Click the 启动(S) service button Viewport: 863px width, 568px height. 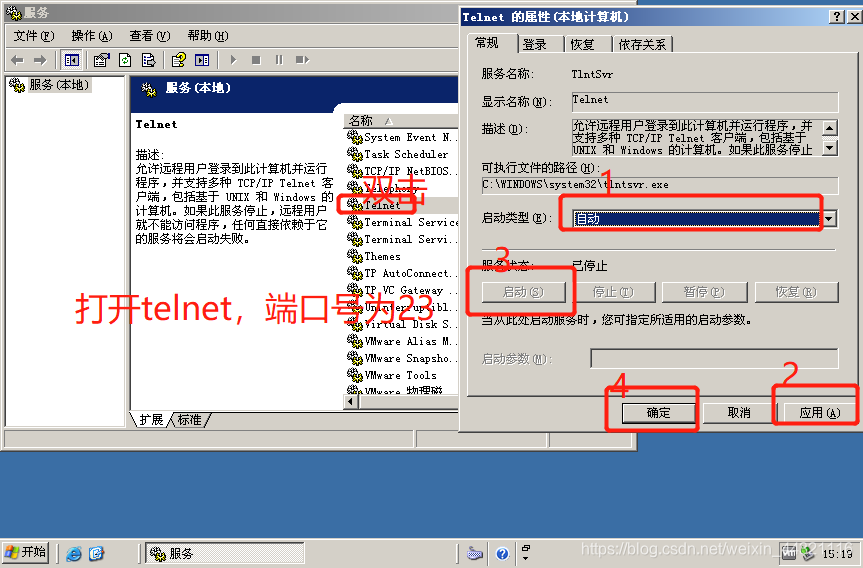pyautogui.click(x=523, y=292)
